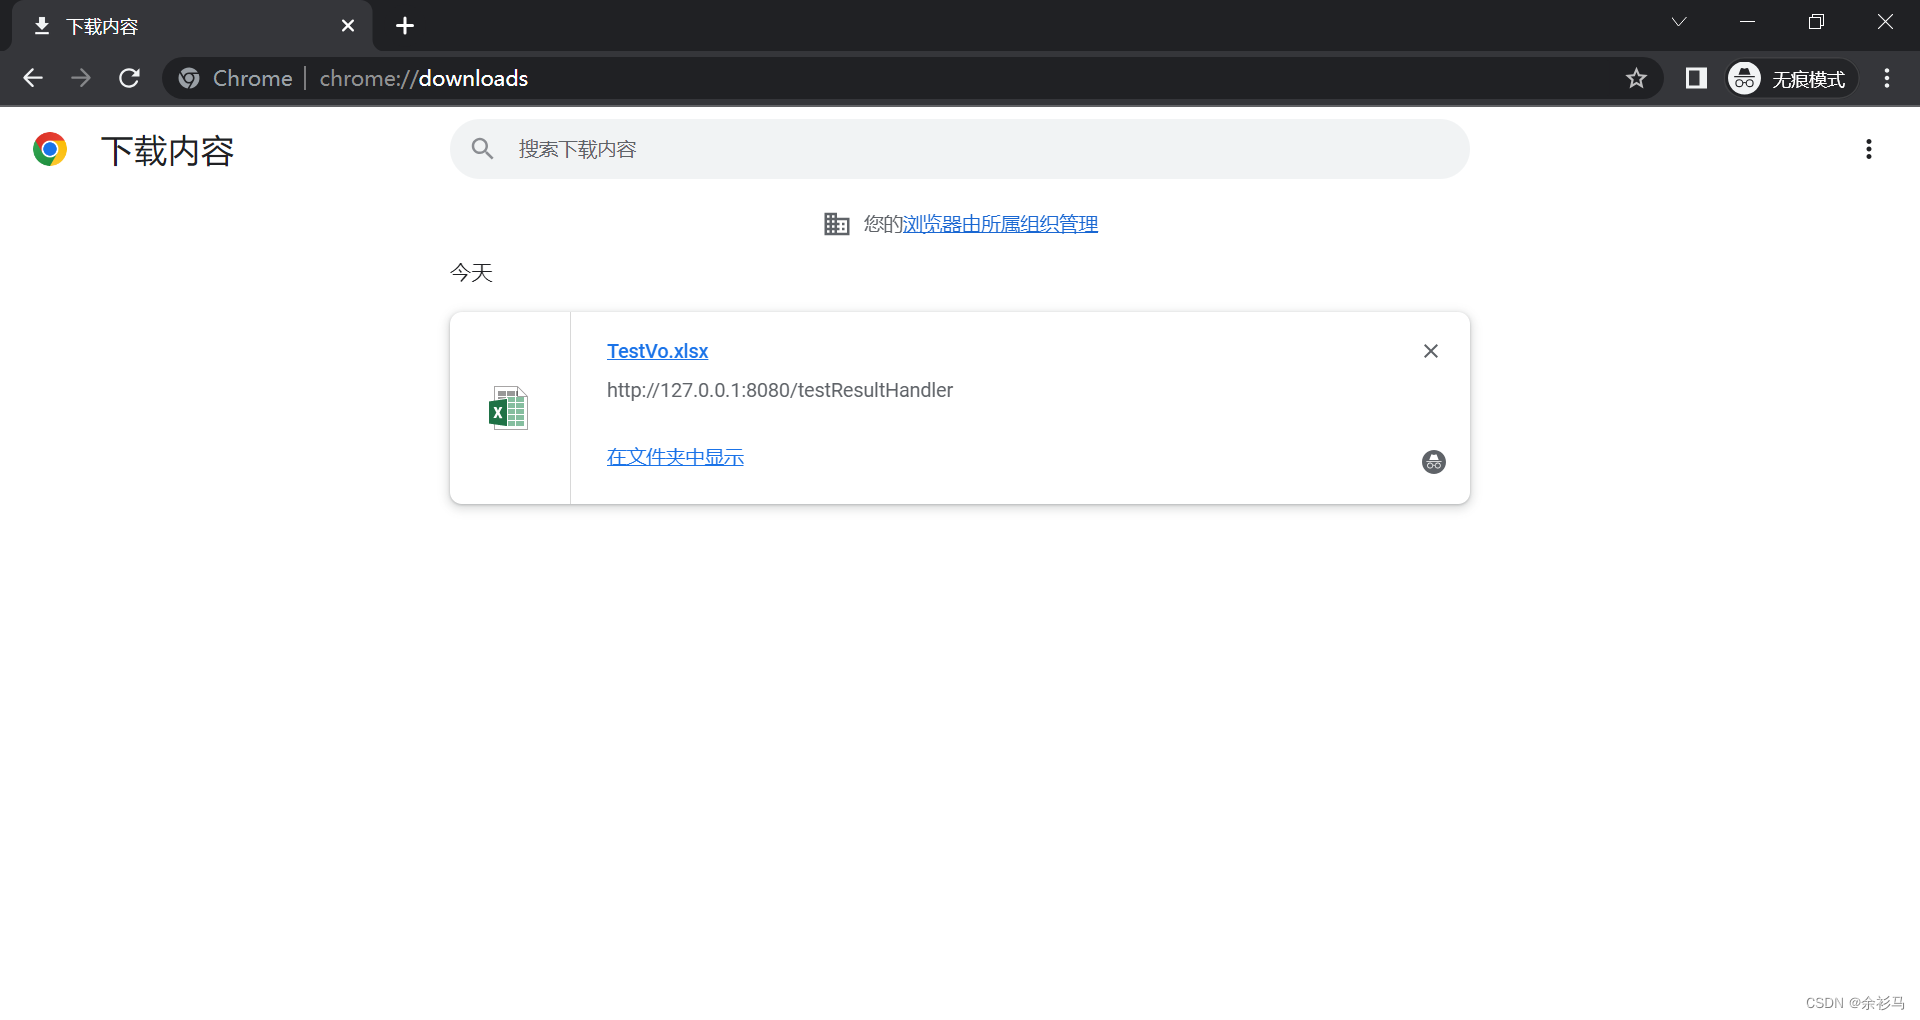
Task: Open the TestVo.xlsx download link
Action: pyautogui.click(x=657, y=351)
